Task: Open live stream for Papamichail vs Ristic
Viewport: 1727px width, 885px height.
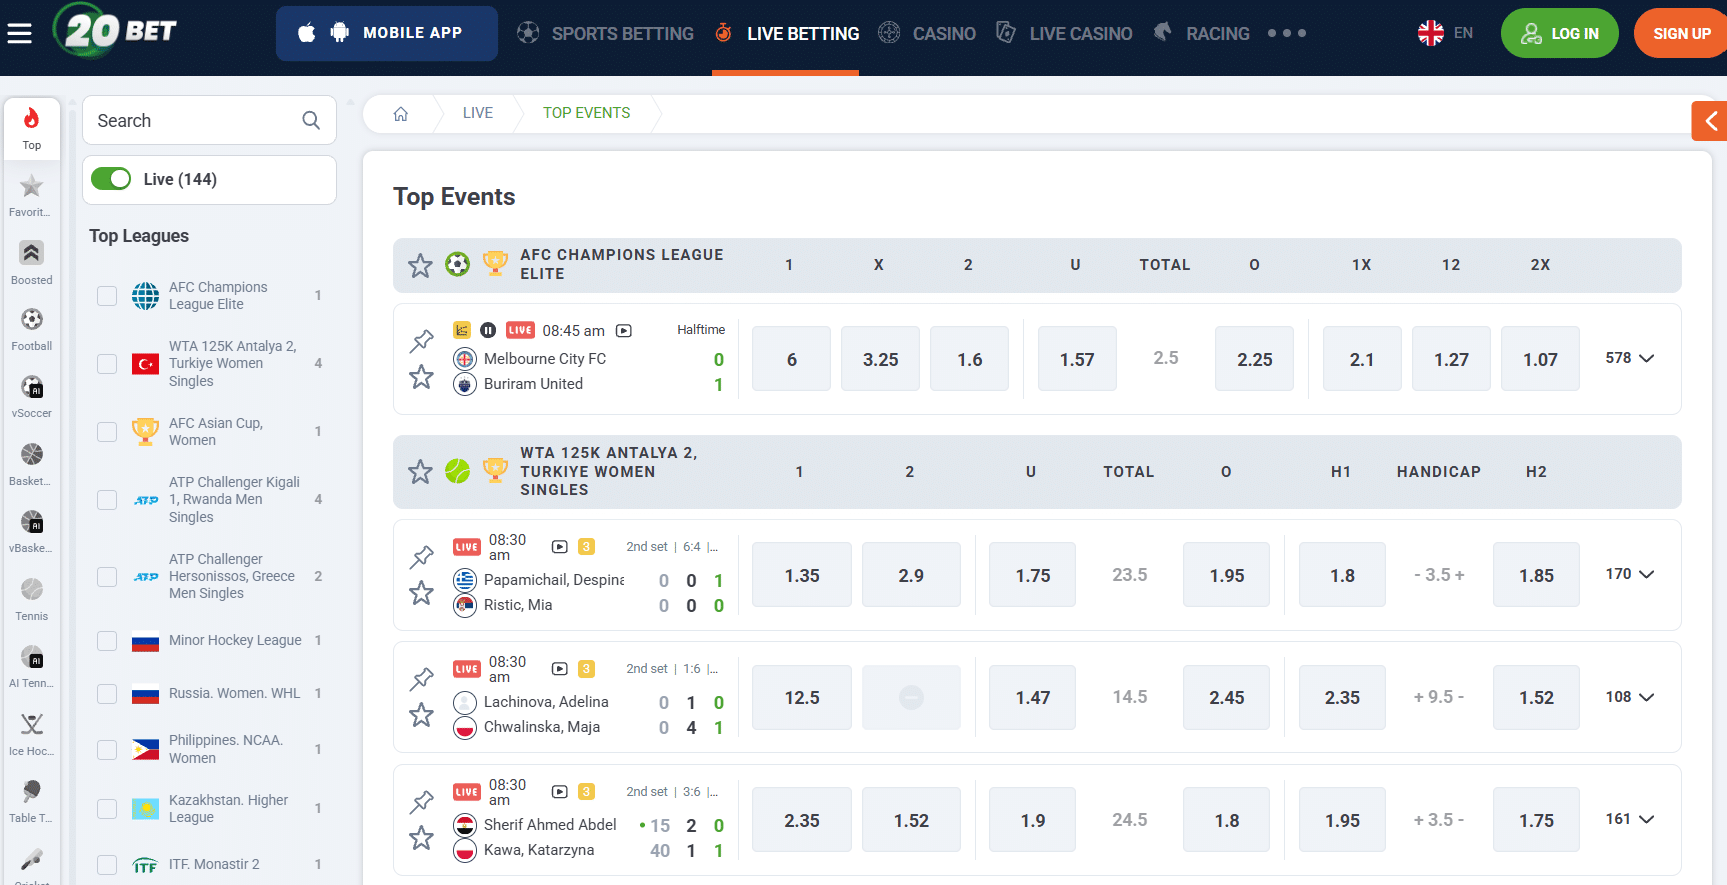Action: [560, 547]
